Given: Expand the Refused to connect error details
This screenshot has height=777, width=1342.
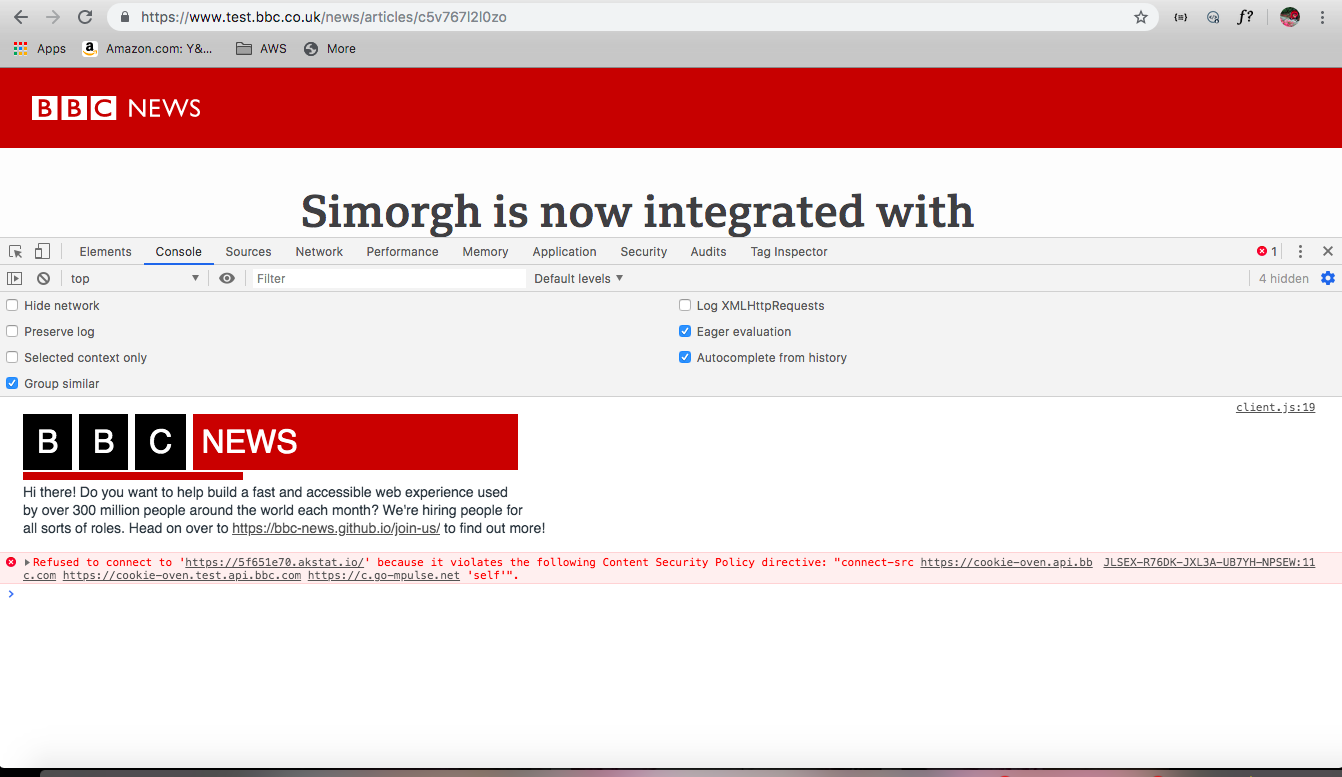Looking at the screenshot, I should point(25,561).
